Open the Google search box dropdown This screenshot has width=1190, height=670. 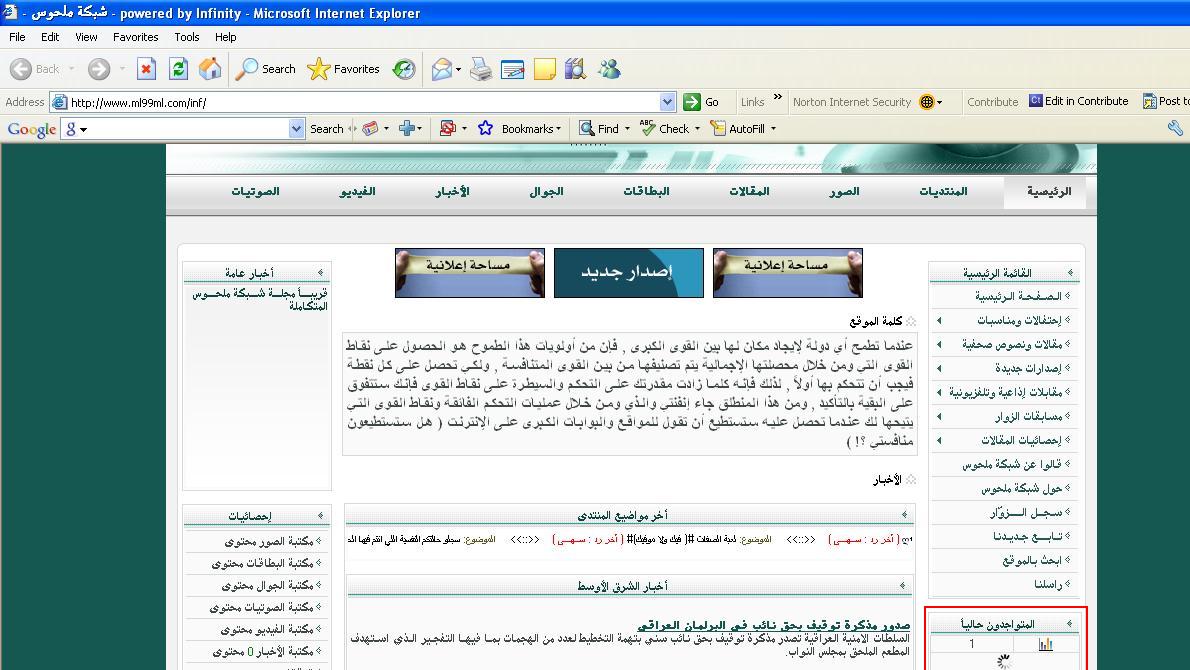pyautogui.click(x=296, y=129)
